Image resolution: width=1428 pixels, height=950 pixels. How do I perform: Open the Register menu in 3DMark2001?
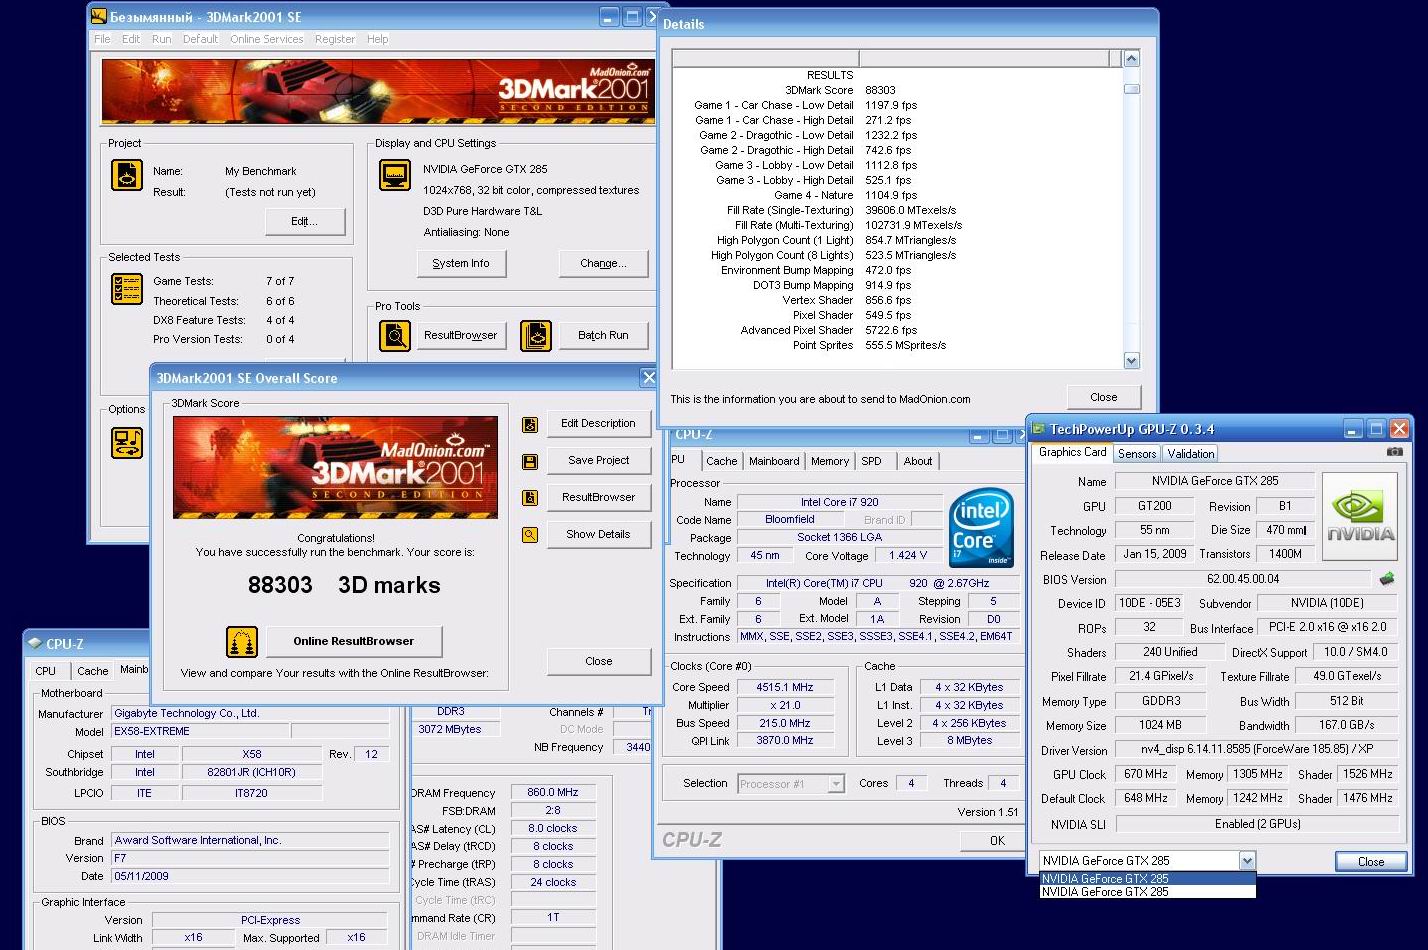335,39
